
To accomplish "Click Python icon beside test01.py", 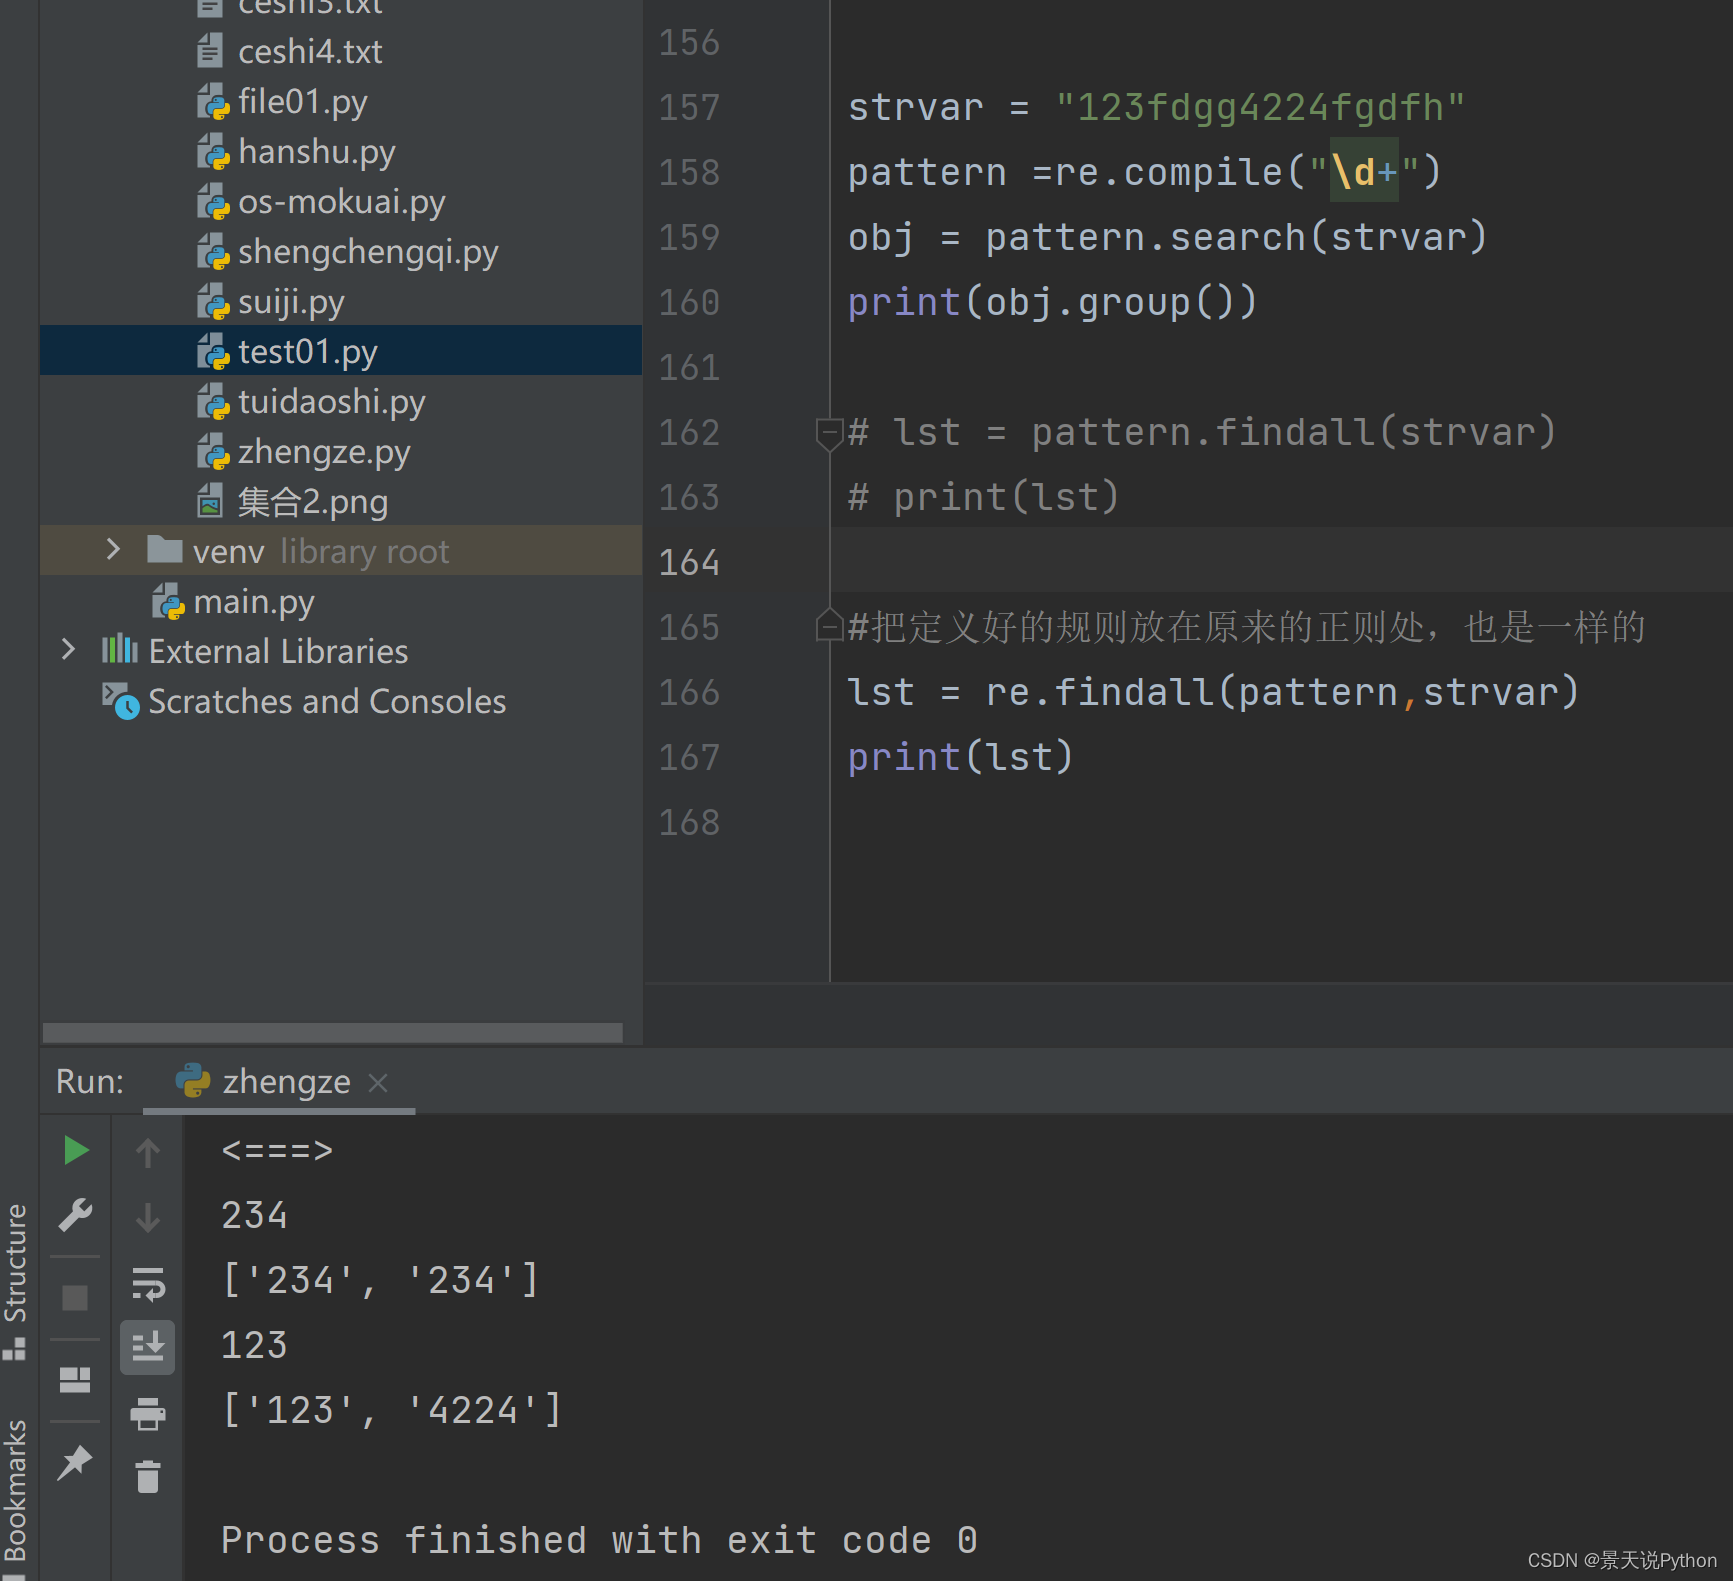I will click(x=213, y=351).
